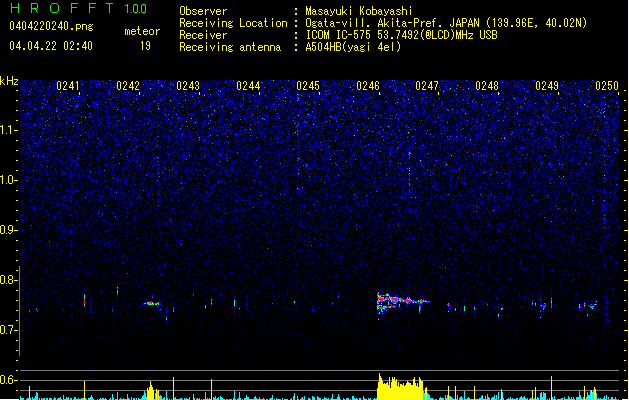The image size is (629, 400).
Task: Select the file name 0404220240.png
Action: (51, 26)
